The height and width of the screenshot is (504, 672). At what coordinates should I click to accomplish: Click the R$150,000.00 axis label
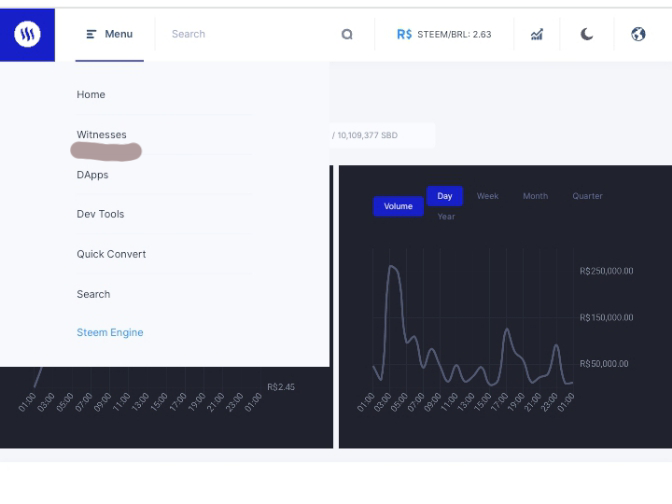[x=606, y=317]
